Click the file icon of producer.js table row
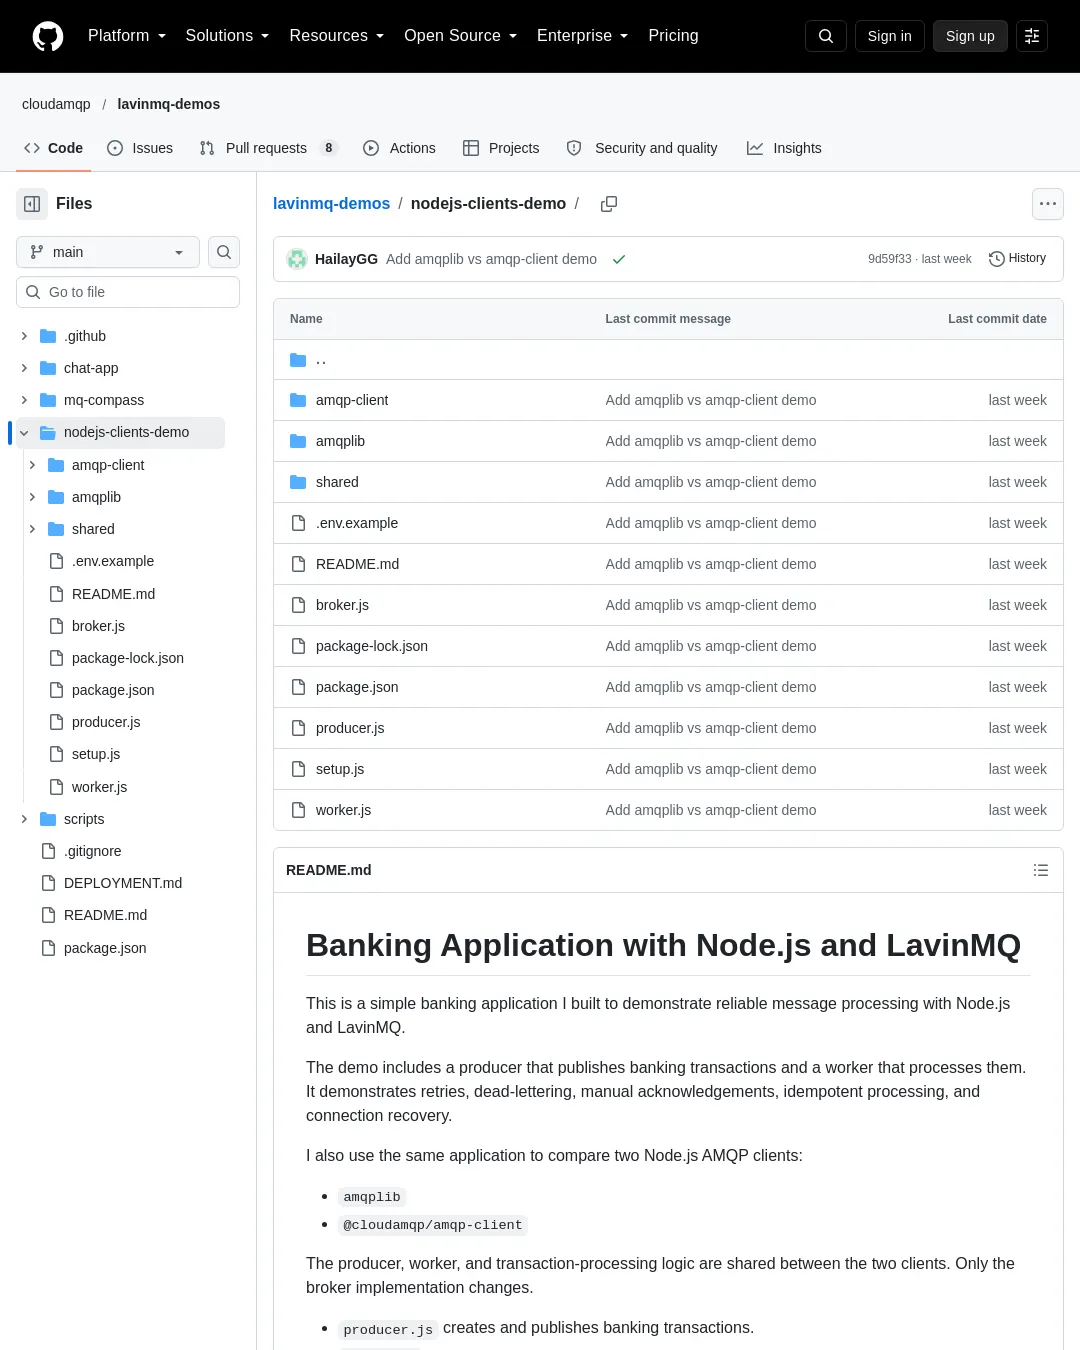 coord(298,728)
